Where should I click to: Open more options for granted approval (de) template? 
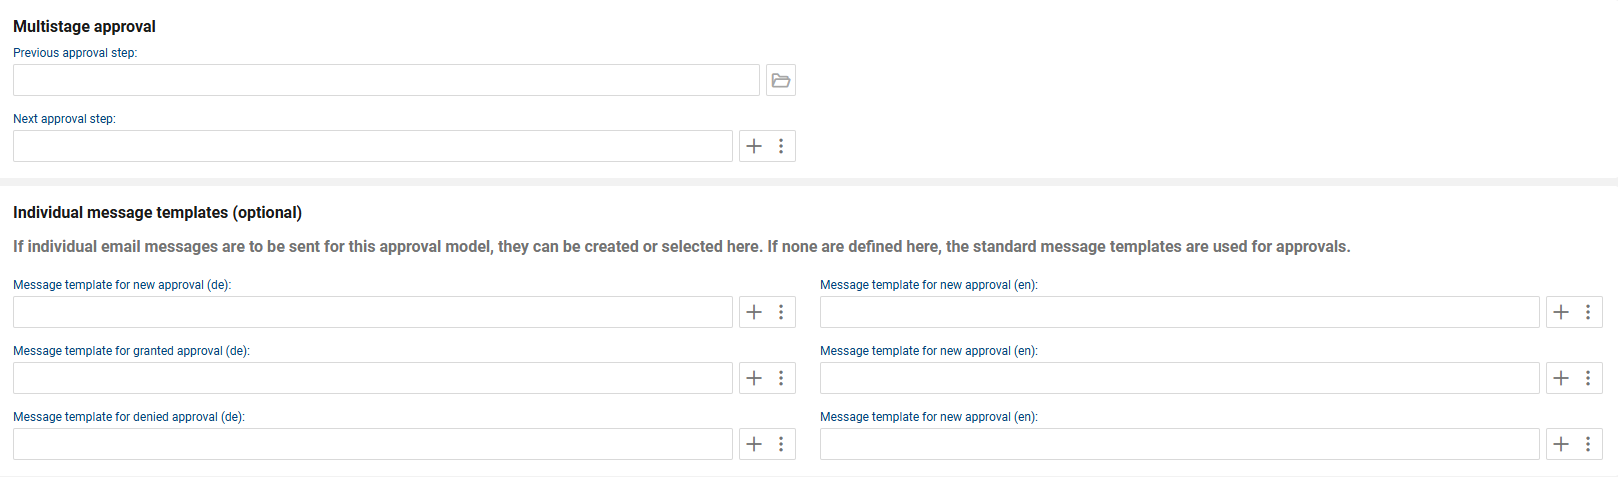pyautogui.click(x=781, y=378)
